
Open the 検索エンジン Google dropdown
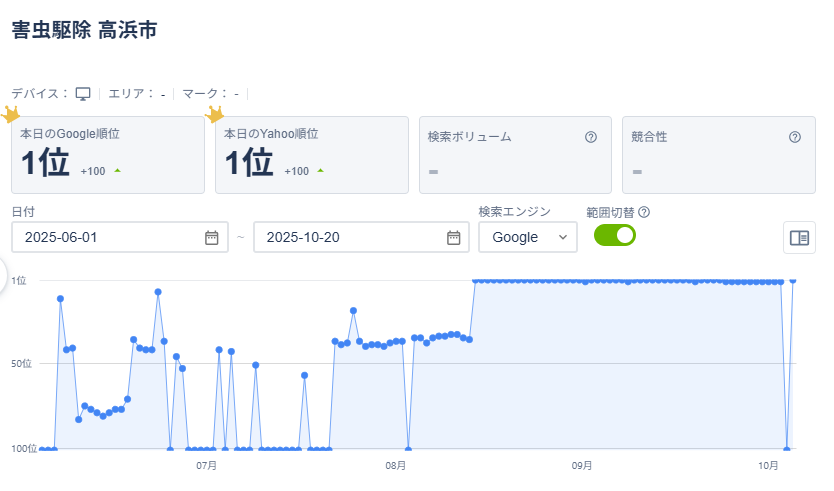point(527,237)
